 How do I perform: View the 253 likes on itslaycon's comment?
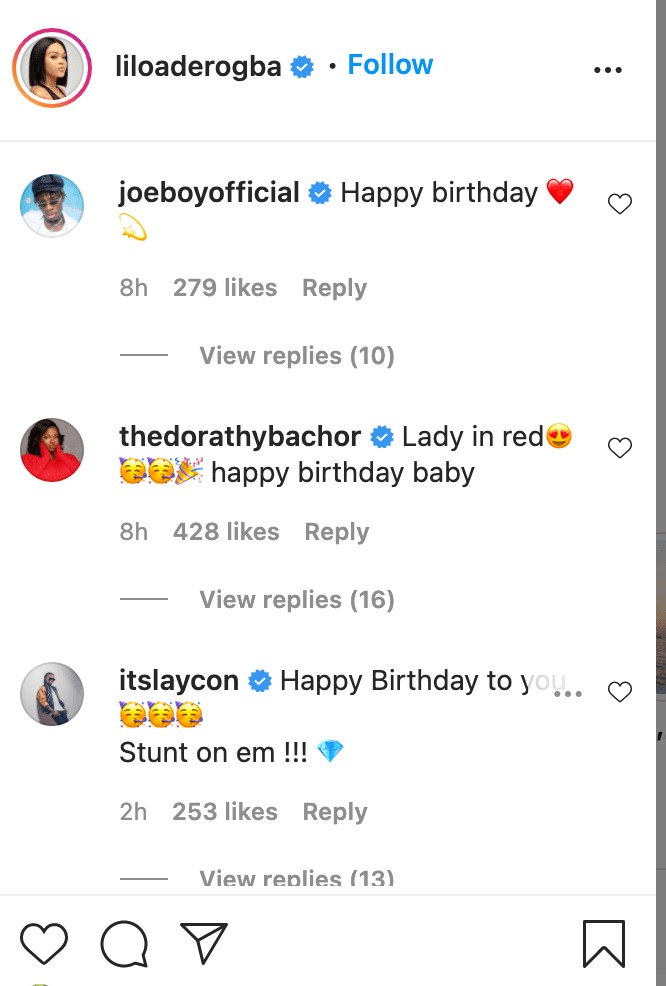pyautogui.click(x=225, y=812)
